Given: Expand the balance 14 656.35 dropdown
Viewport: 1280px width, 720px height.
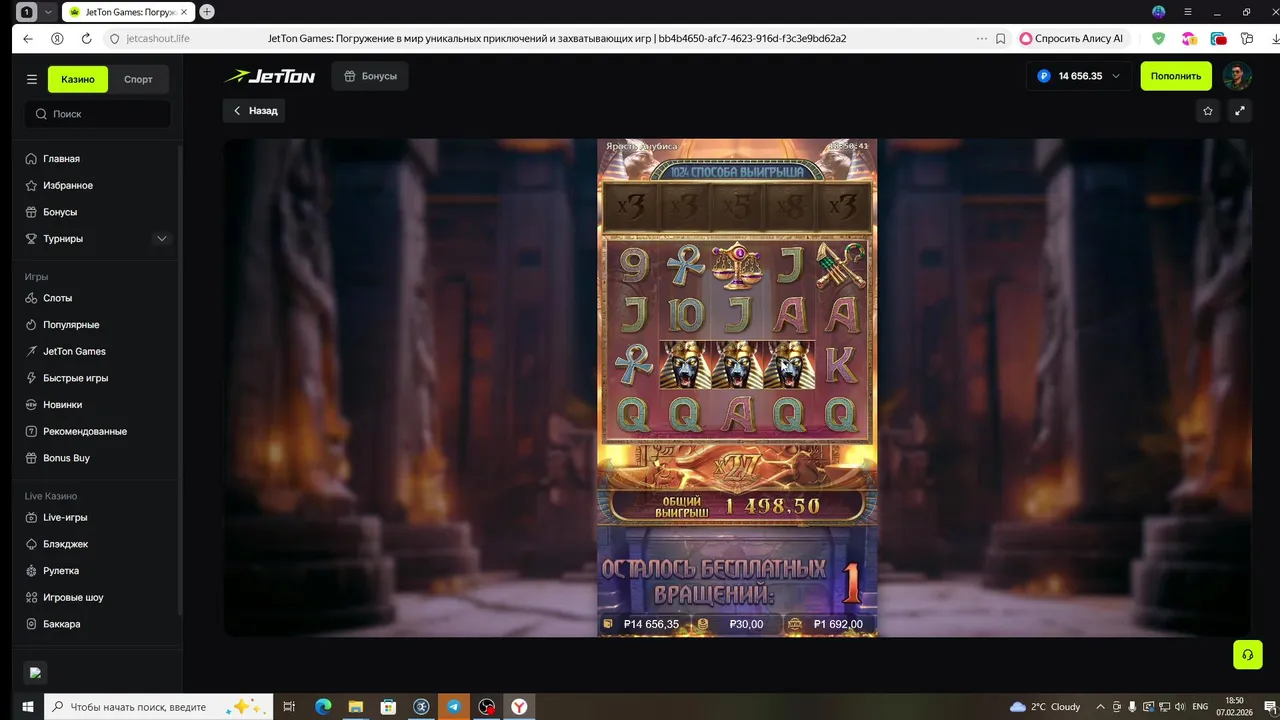Looking at the screenshot, I should coord(1079,76).
